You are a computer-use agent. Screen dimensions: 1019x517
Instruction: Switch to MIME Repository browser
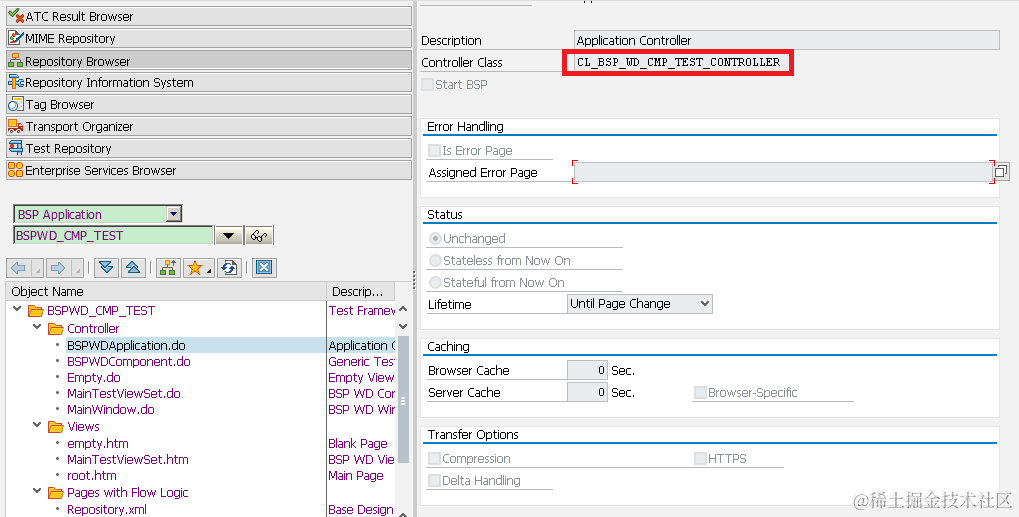click(x=209, y=38)
